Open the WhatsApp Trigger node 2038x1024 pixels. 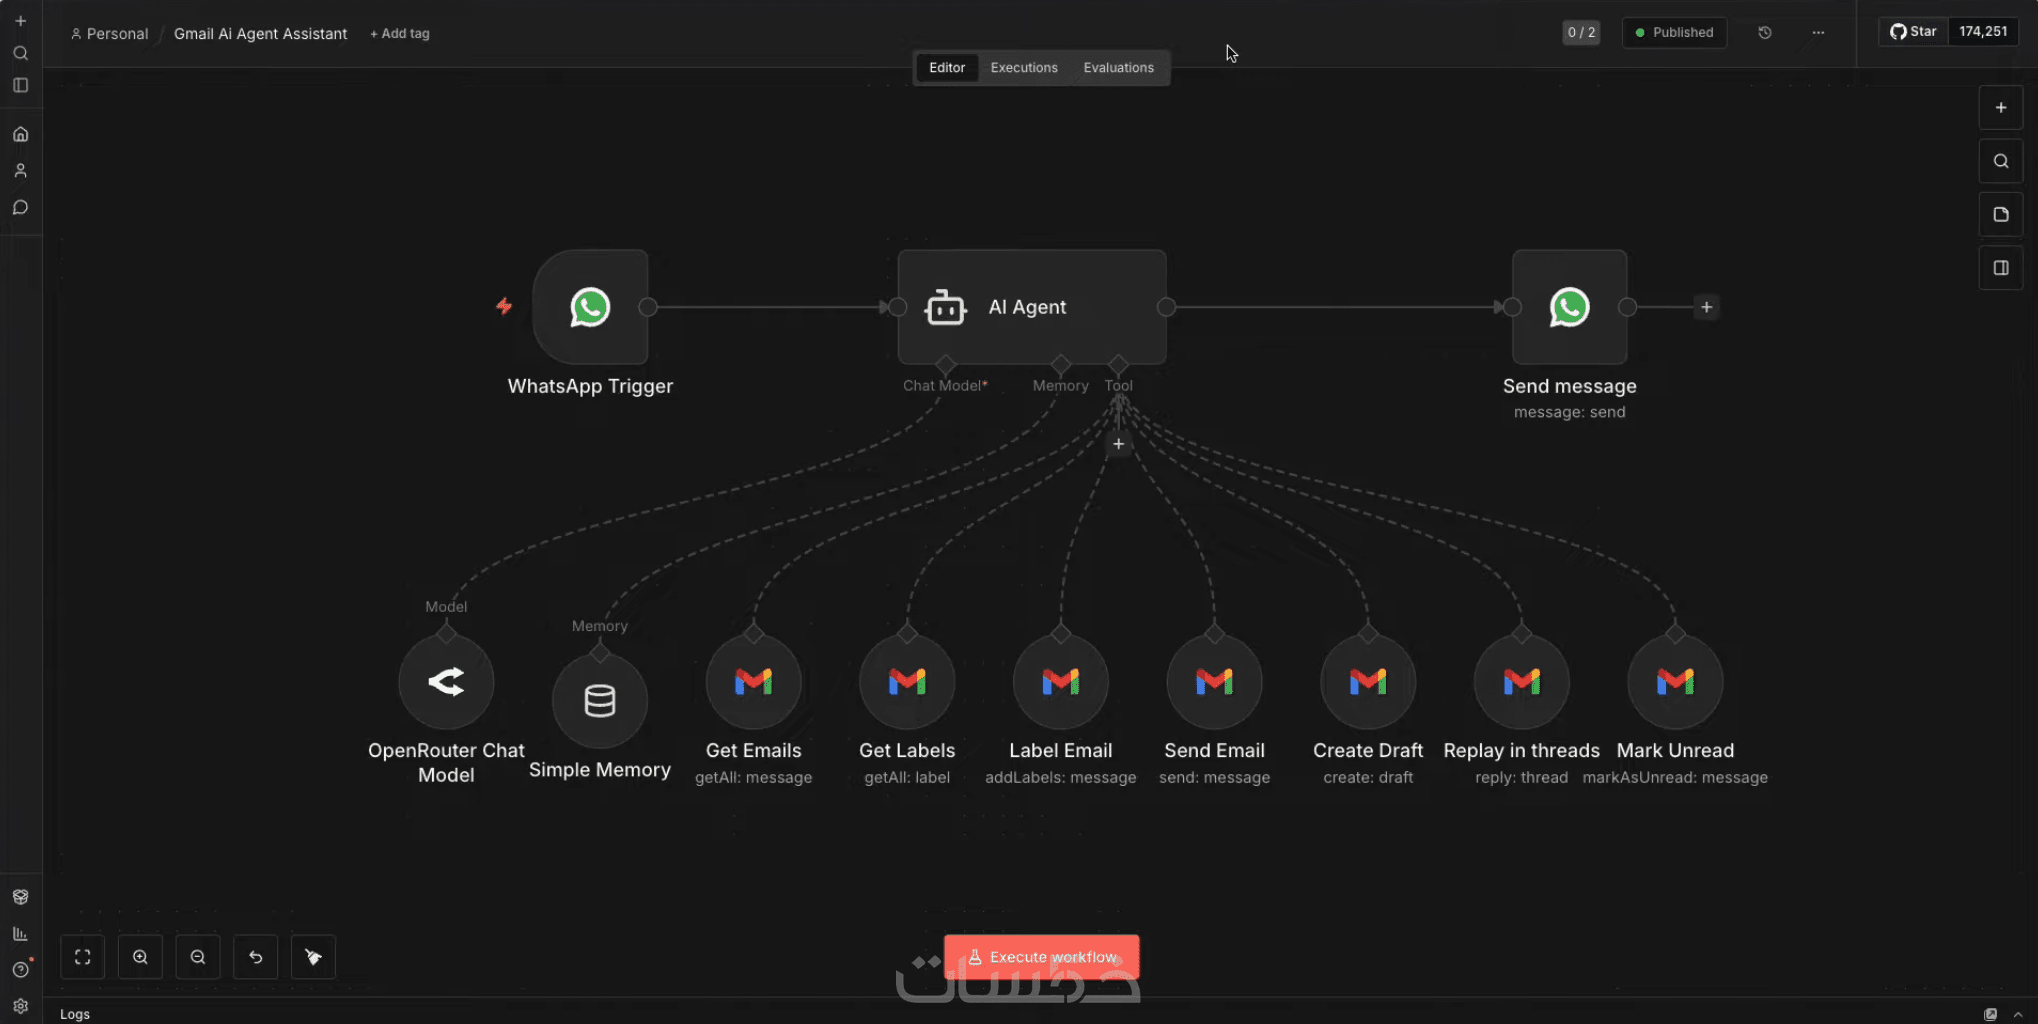590,307
